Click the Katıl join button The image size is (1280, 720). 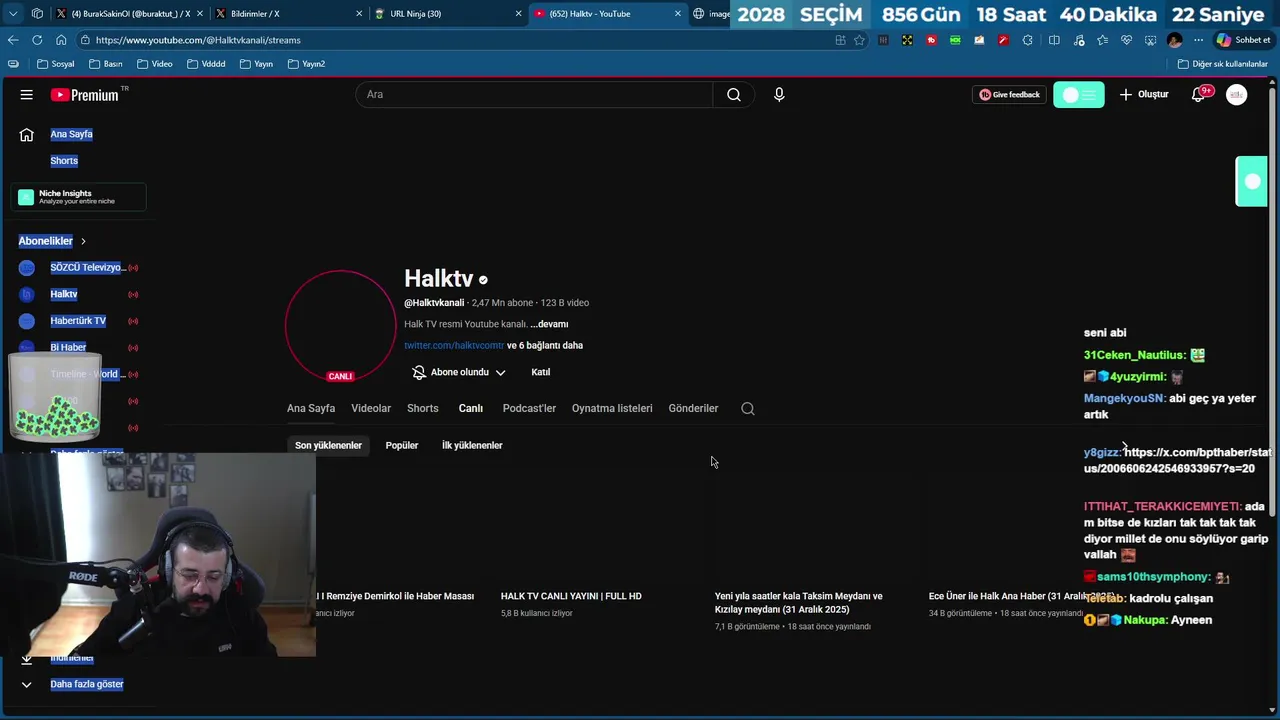click(541, 372)
